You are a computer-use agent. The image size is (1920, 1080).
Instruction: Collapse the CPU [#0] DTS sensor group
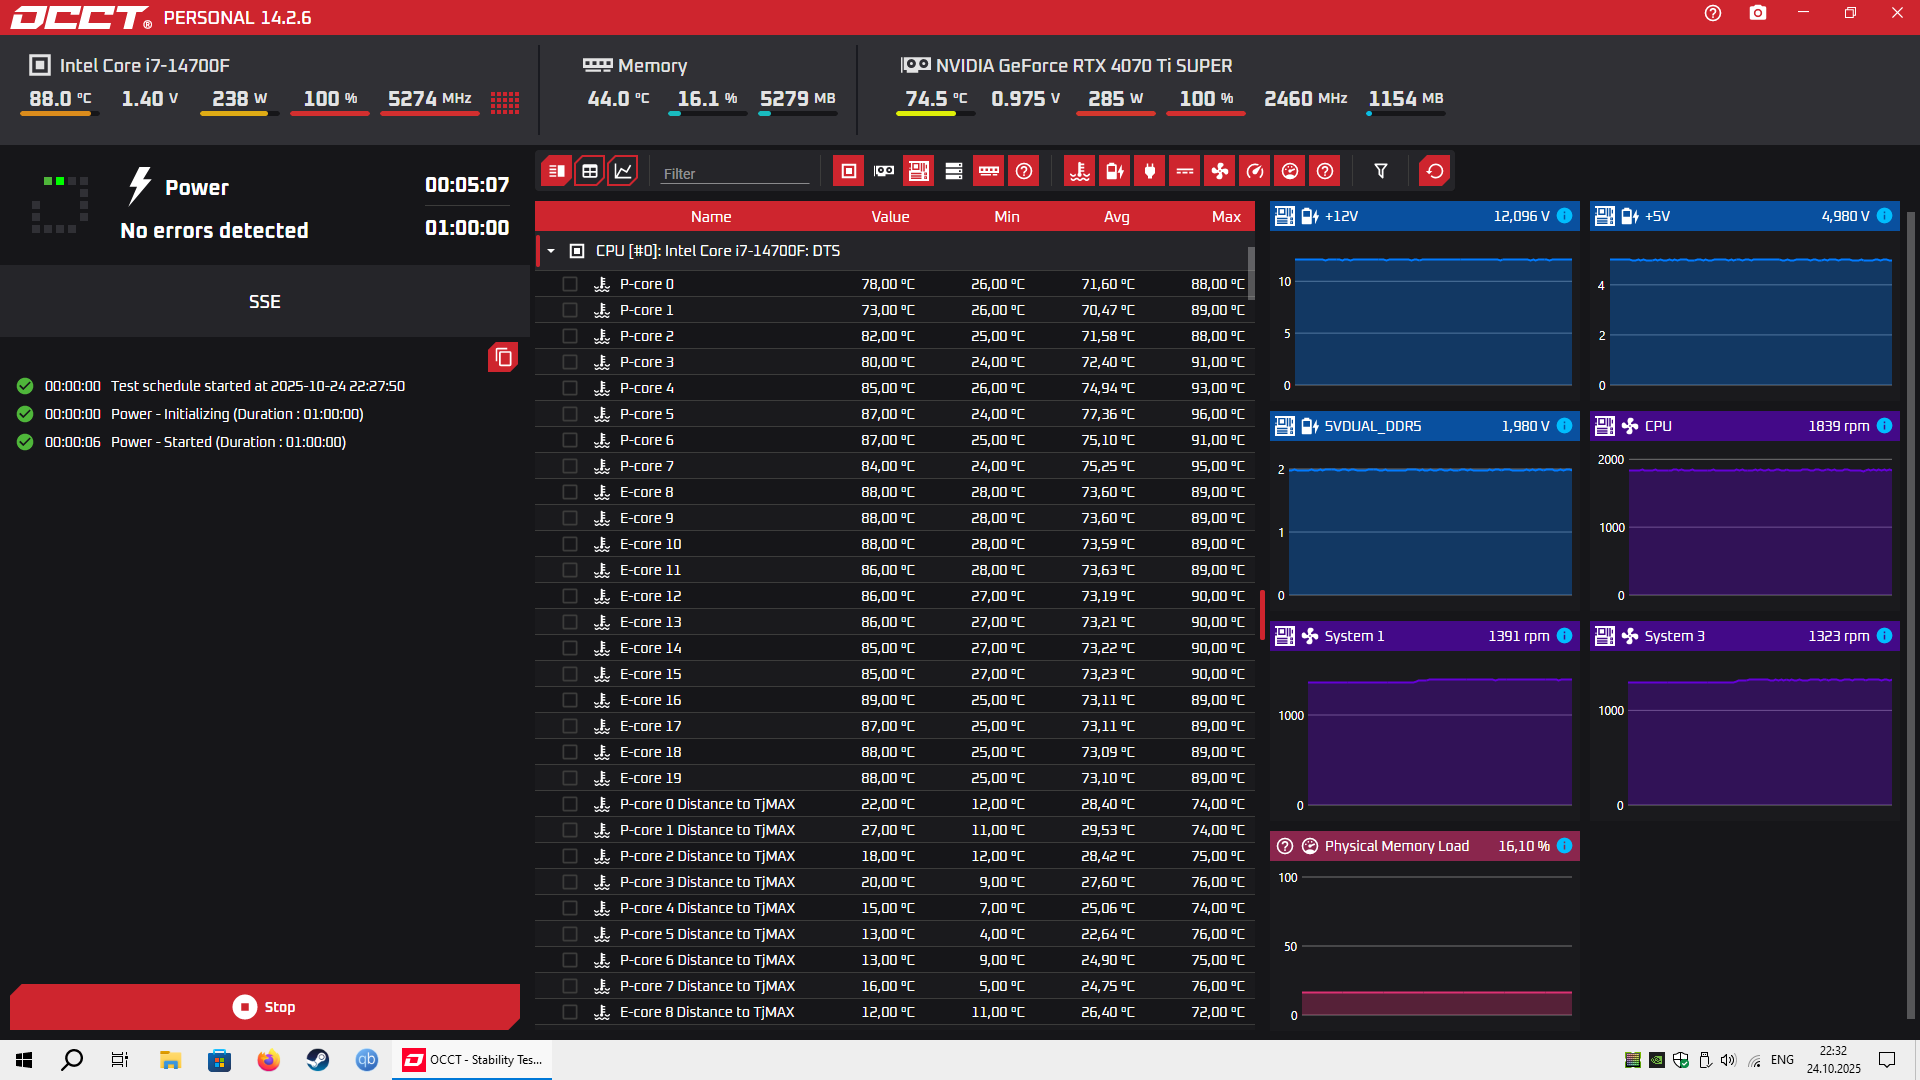click(551, 251)
